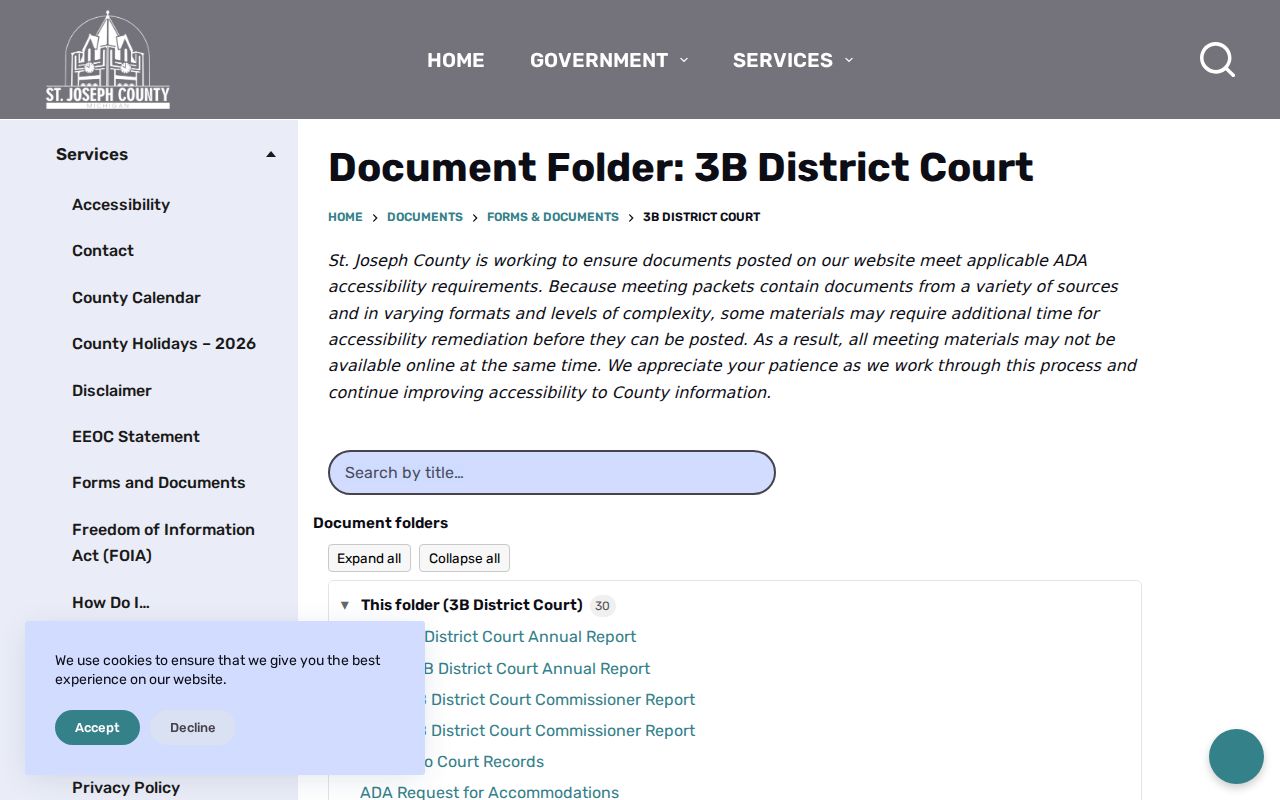Open Accessibility in the sidebar
1280x800 pixels.
tap(121, 205)
